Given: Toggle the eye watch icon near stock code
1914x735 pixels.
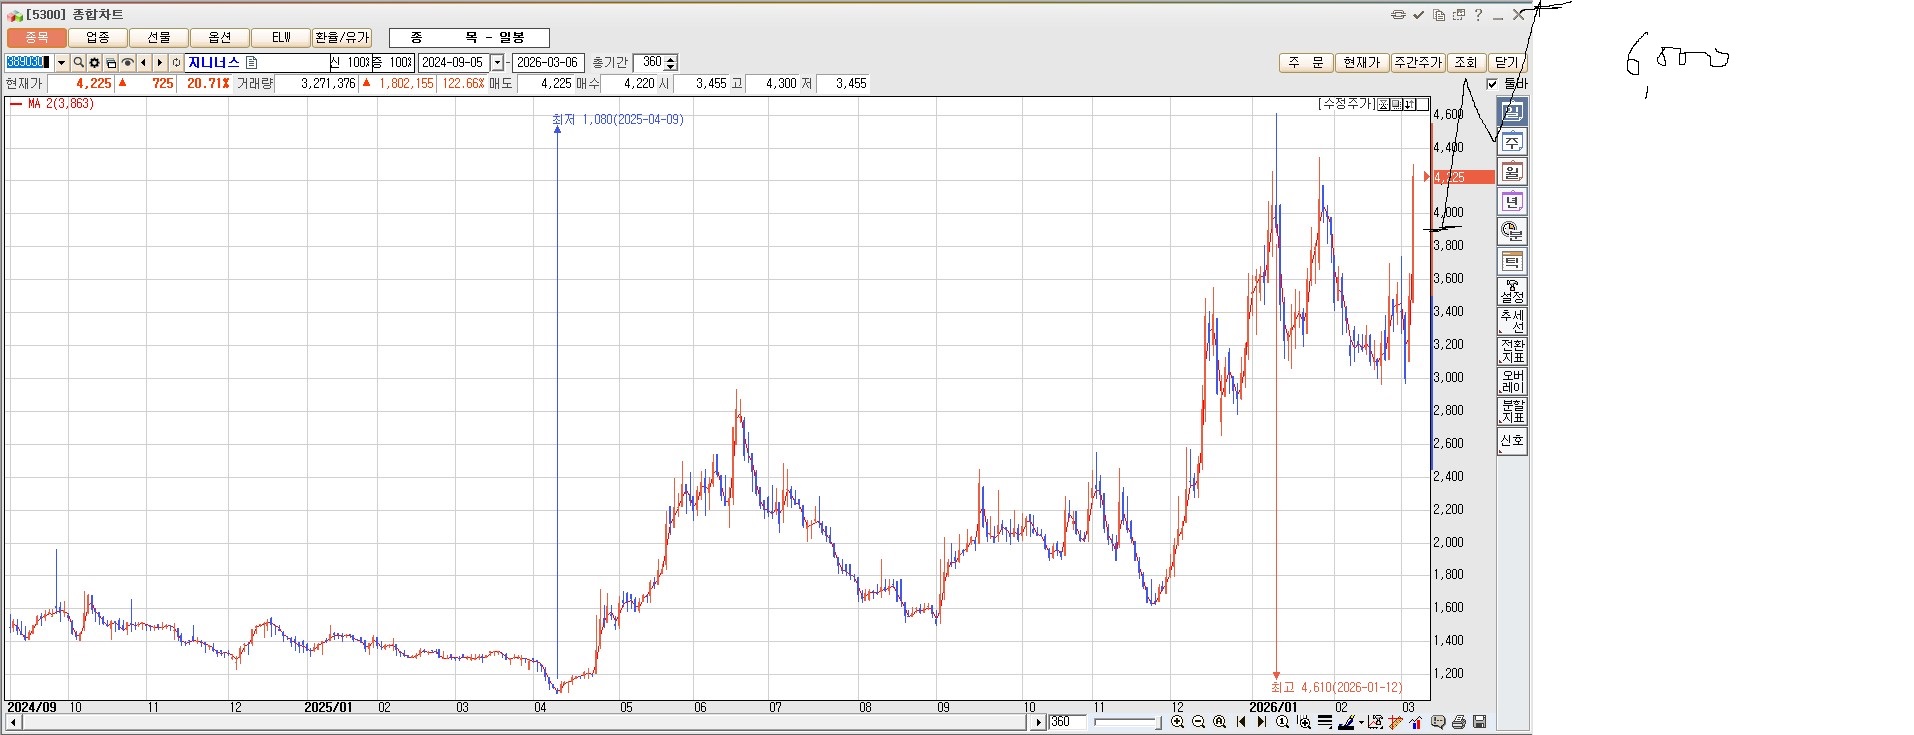Looking at the screenshot, I should (x=127, y=62).
